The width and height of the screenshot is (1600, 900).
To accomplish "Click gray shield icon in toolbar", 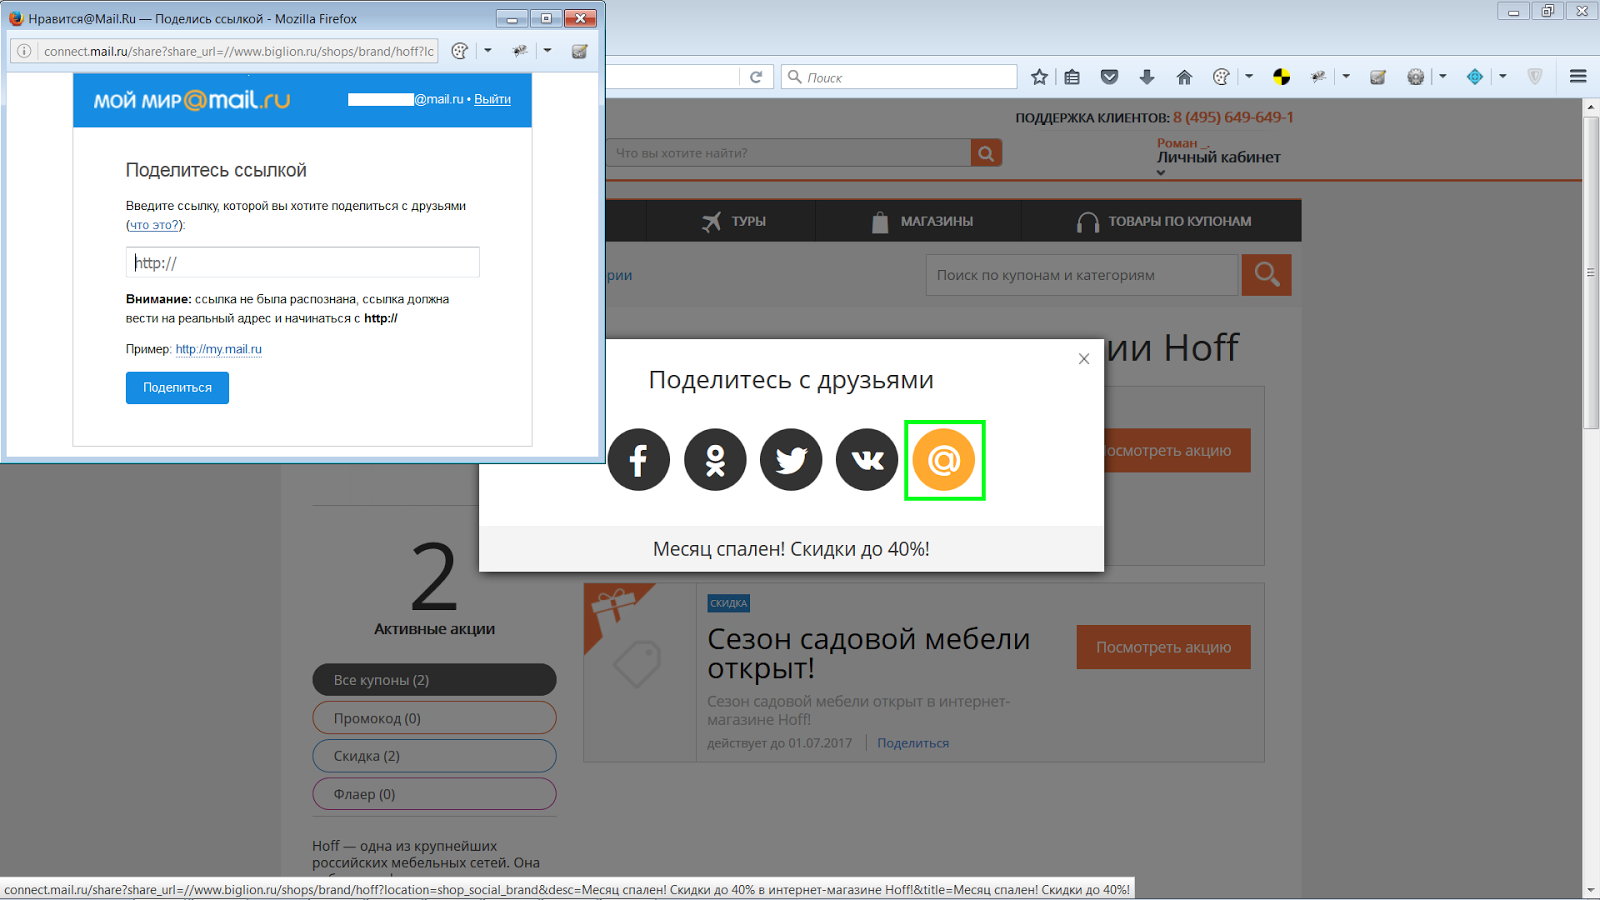I will [x=1535, y=77].
